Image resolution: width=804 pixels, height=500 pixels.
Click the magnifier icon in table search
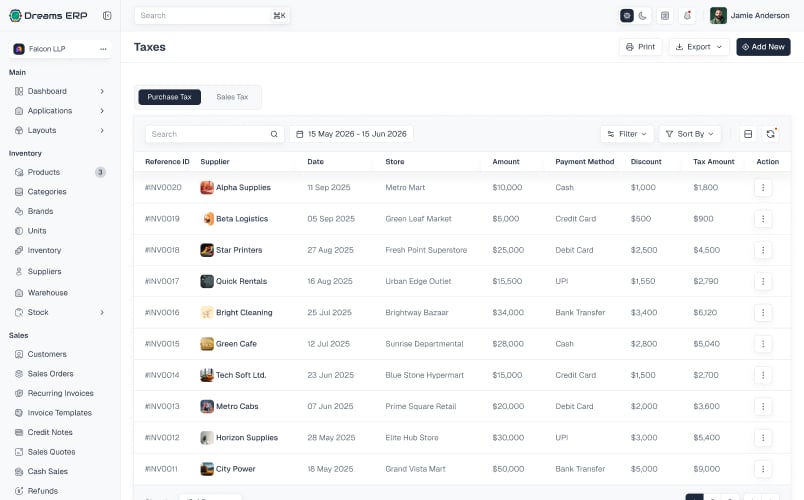[274, 134]
